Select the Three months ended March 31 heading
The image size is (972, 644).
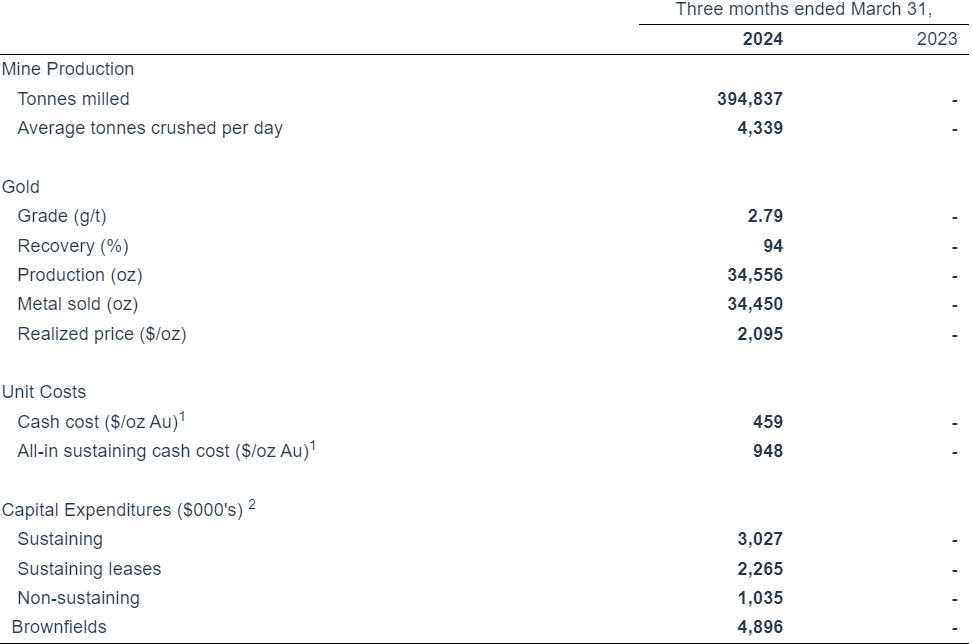pyautogui.click(x=803, y=9)
